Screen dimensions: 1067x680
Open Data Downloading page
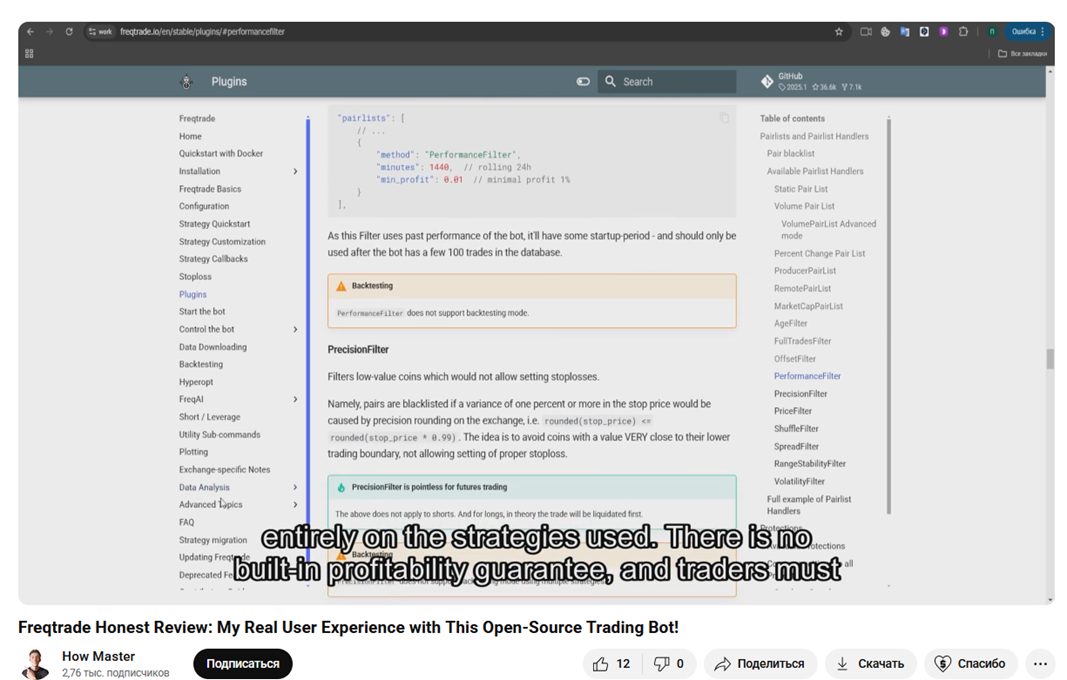[x=213, y=347]
